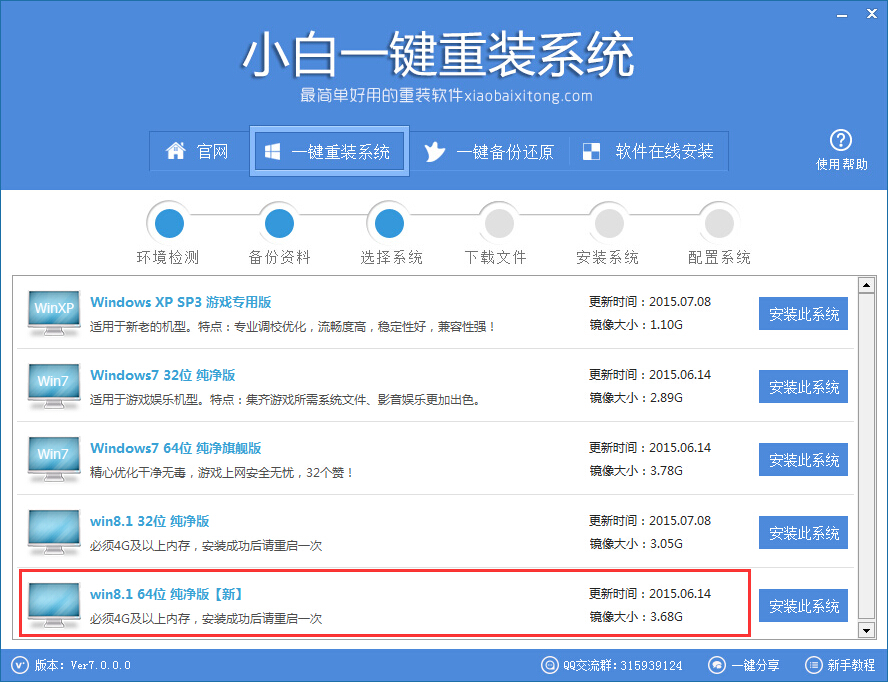This screenshot has height=682, width=888.
Task: Select the lightning icon on 一键备份还原
Action: 435,151
